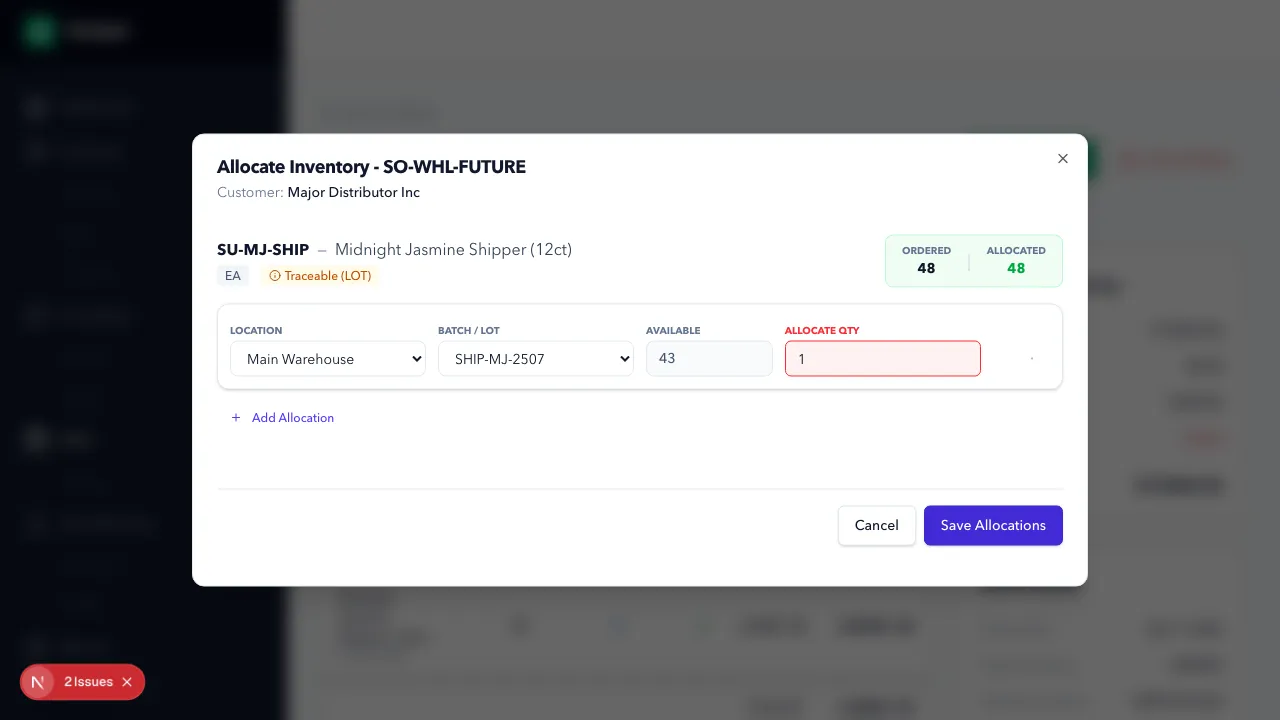Click the green company logo in the sidebar header
The width and height of the screenshot is (1280, 720).
(x=39, y=31)
